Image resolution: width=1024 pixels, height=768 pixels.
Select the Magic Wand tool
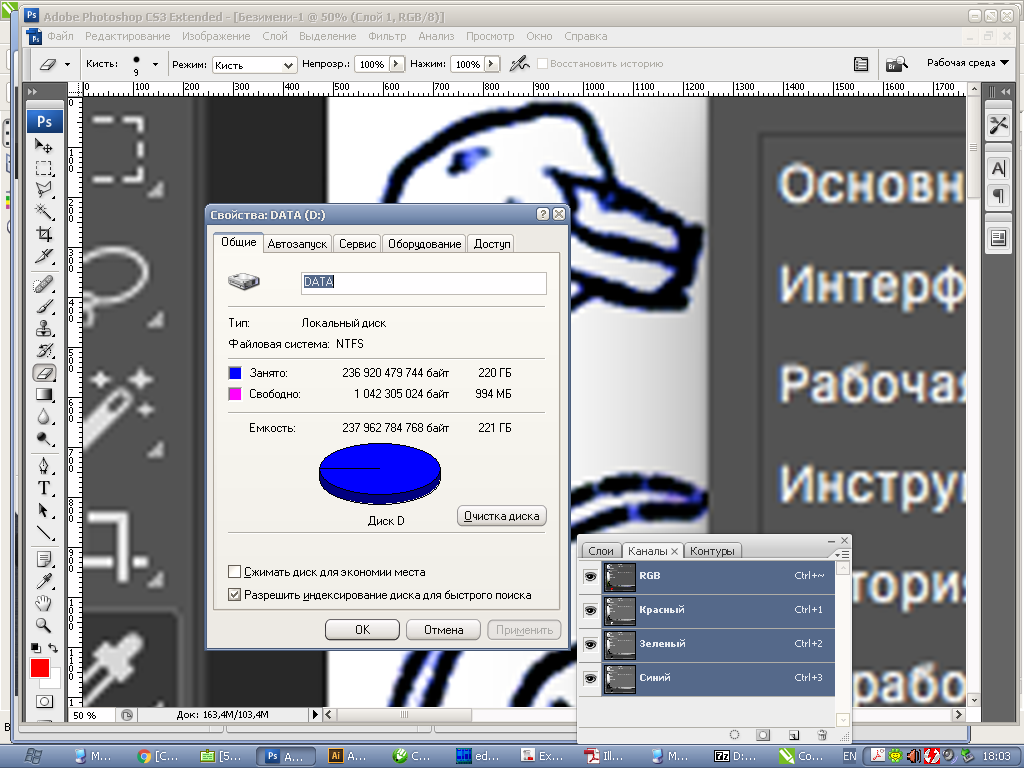44,212
